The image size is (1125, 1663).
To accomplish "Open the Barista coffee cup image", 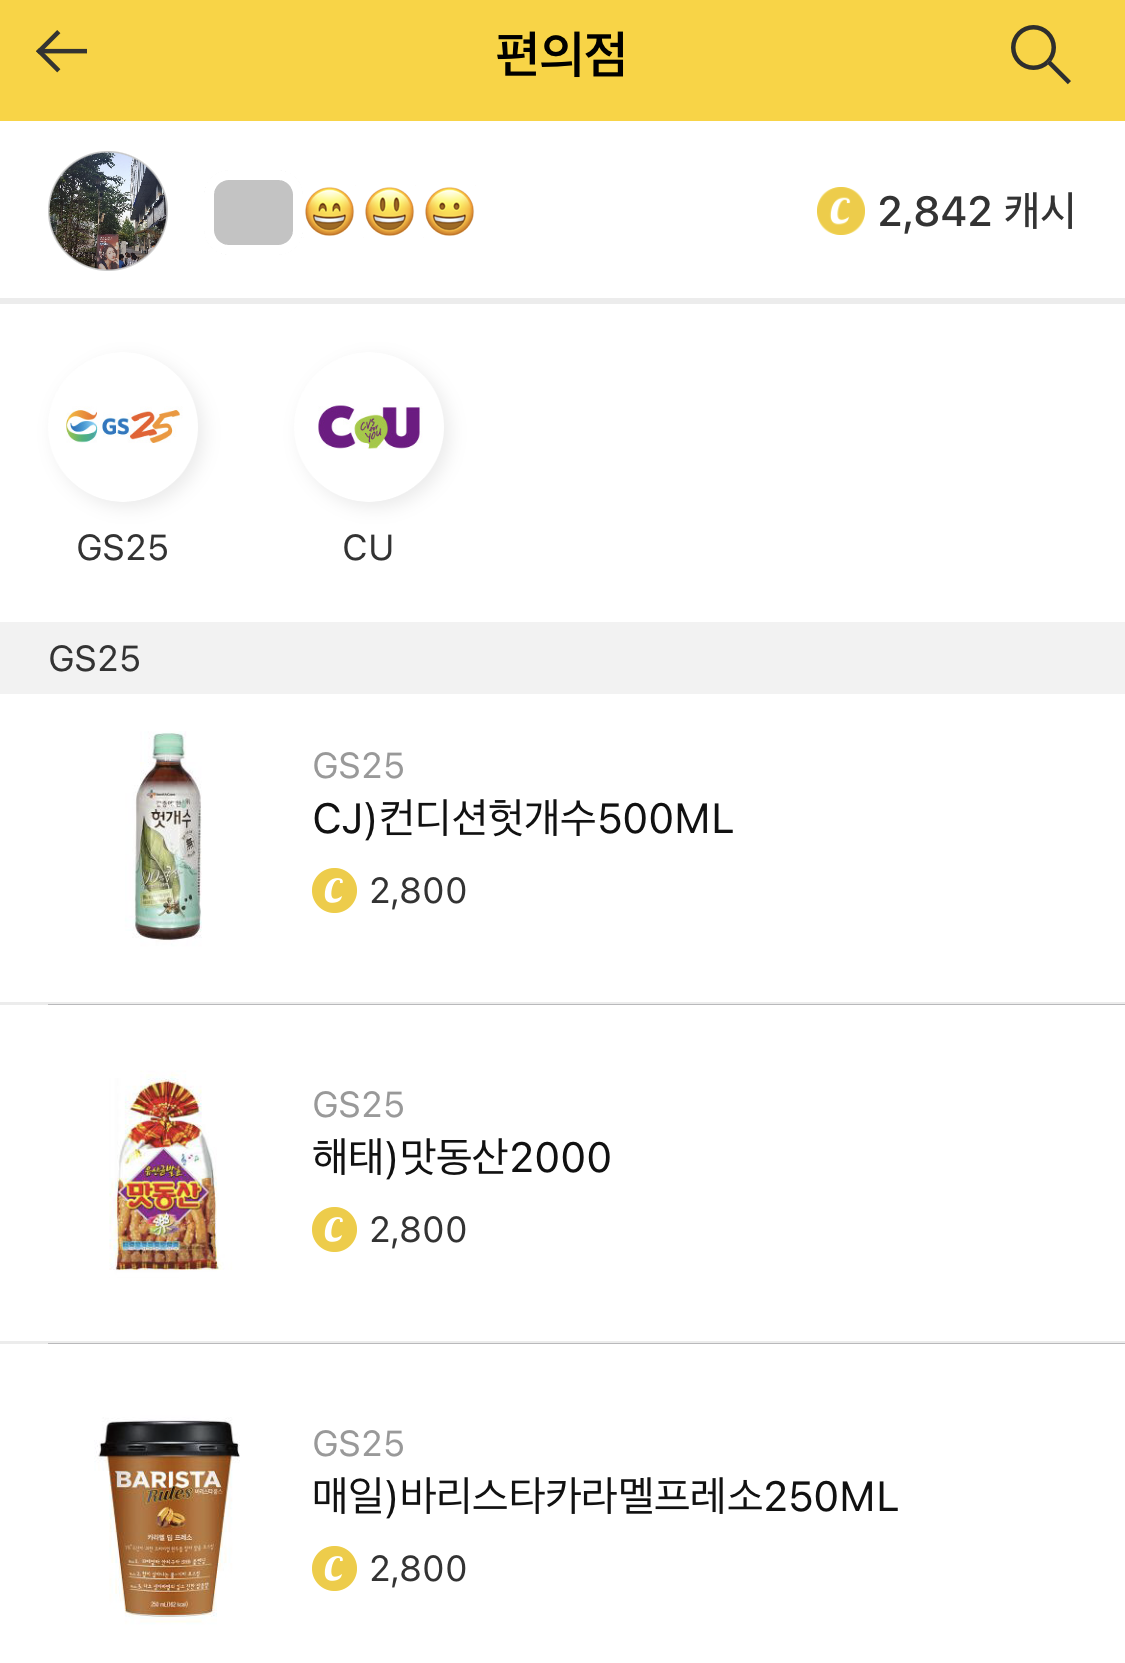I will click(x=169, y=1517).
